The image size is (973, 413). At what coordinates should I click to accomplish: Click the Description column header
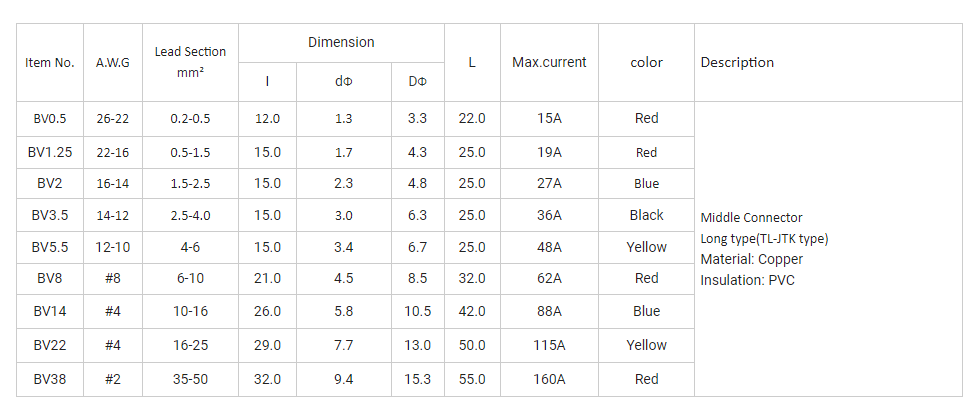click(x=737, y=62)
